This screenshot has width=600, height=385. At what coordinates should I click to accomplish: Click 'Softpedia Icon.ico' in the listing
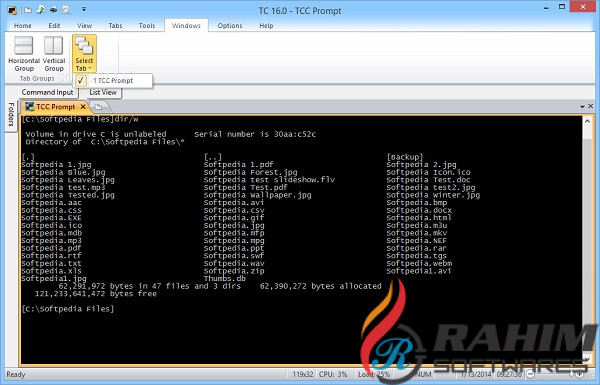429,172
